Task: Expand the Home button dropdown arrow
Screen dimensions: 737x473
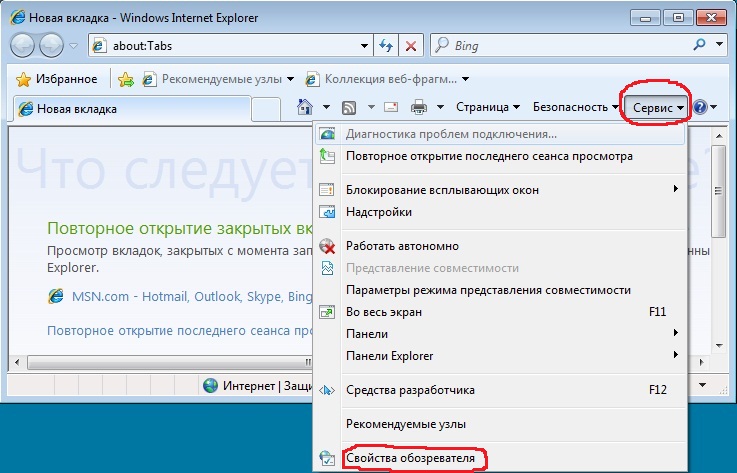Action: [326, 107]
